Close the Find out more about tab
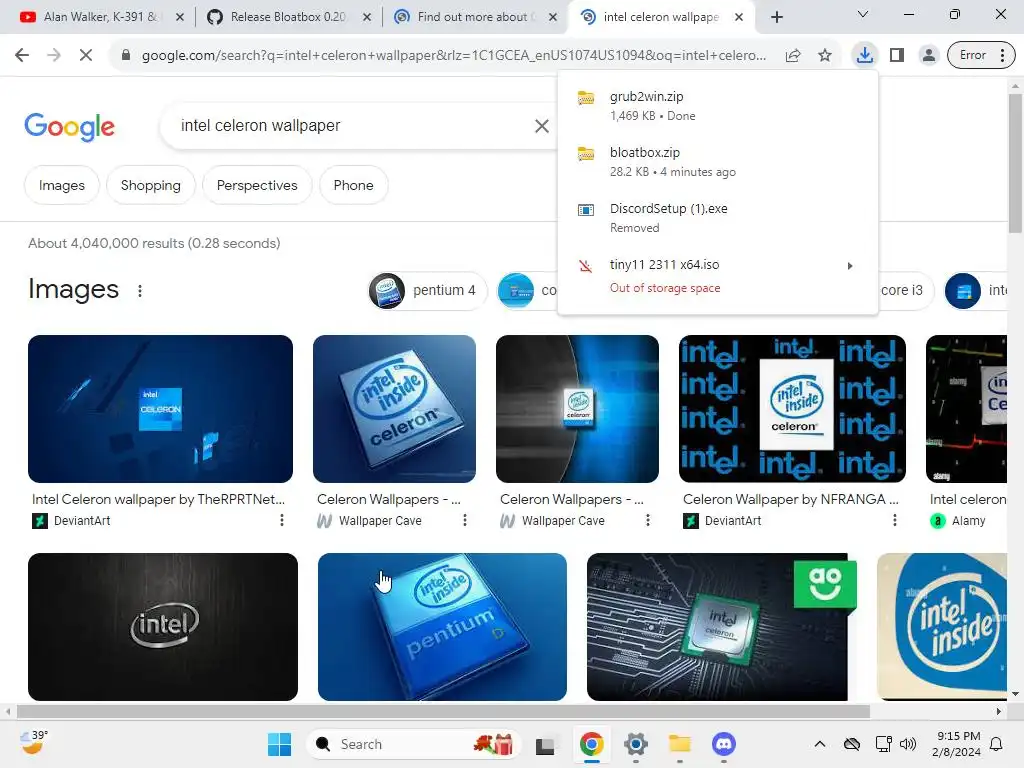The image size is (1024, 768). [553, 17]
